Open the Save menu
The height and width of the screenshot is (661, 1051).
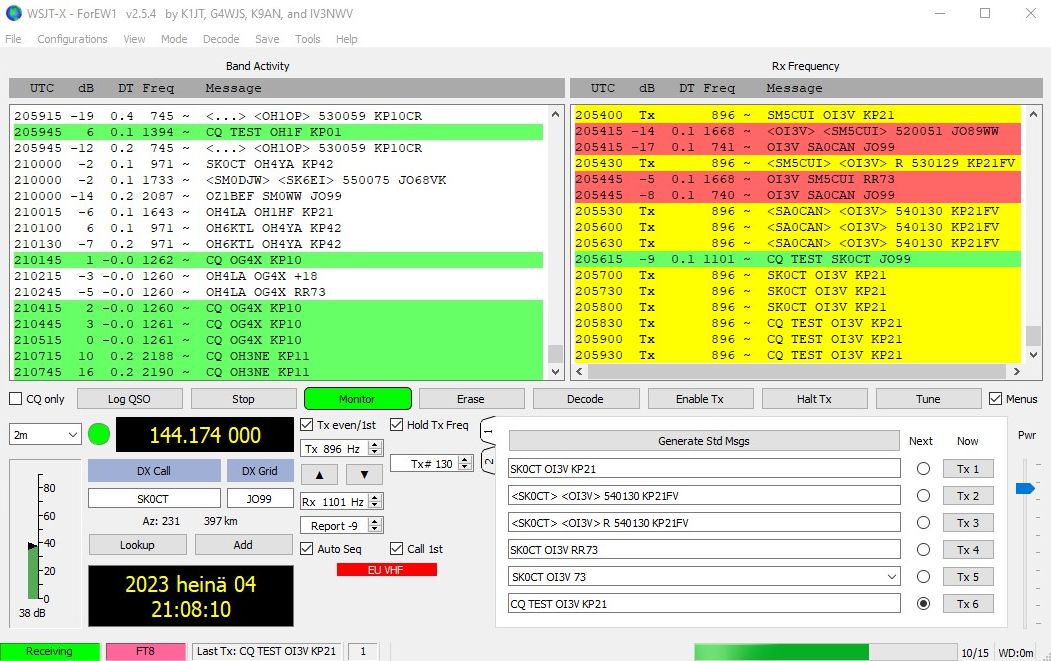267,39
